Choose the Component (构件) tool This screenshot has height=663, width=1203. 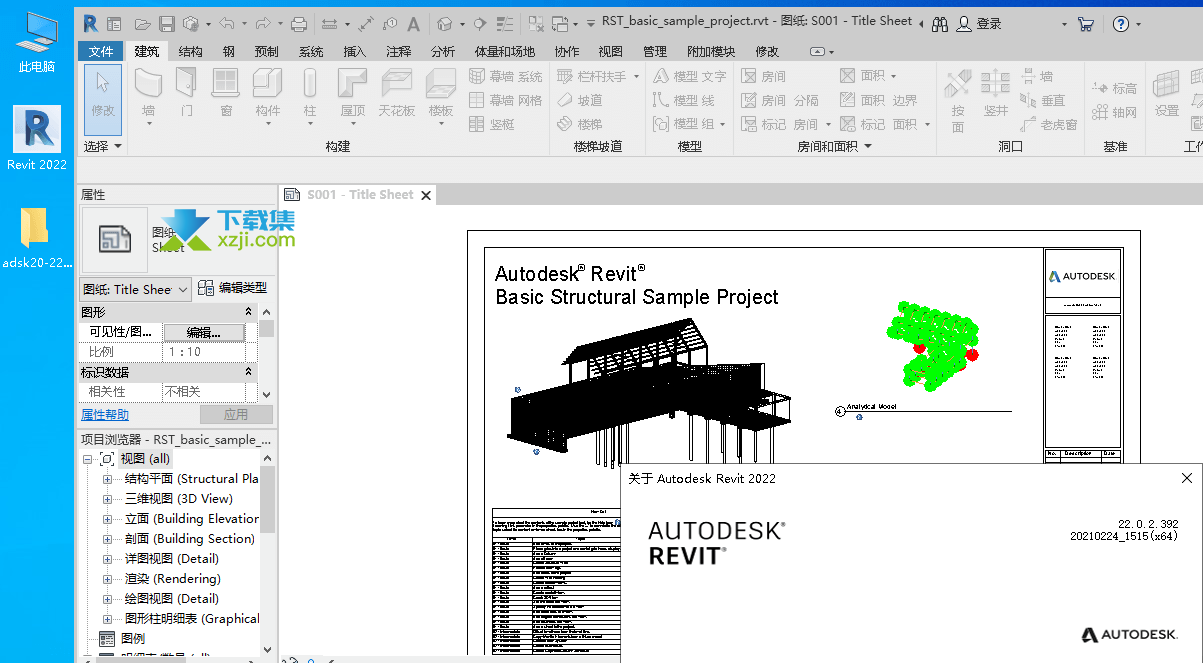pyautogui.click(x=267, y=97)
